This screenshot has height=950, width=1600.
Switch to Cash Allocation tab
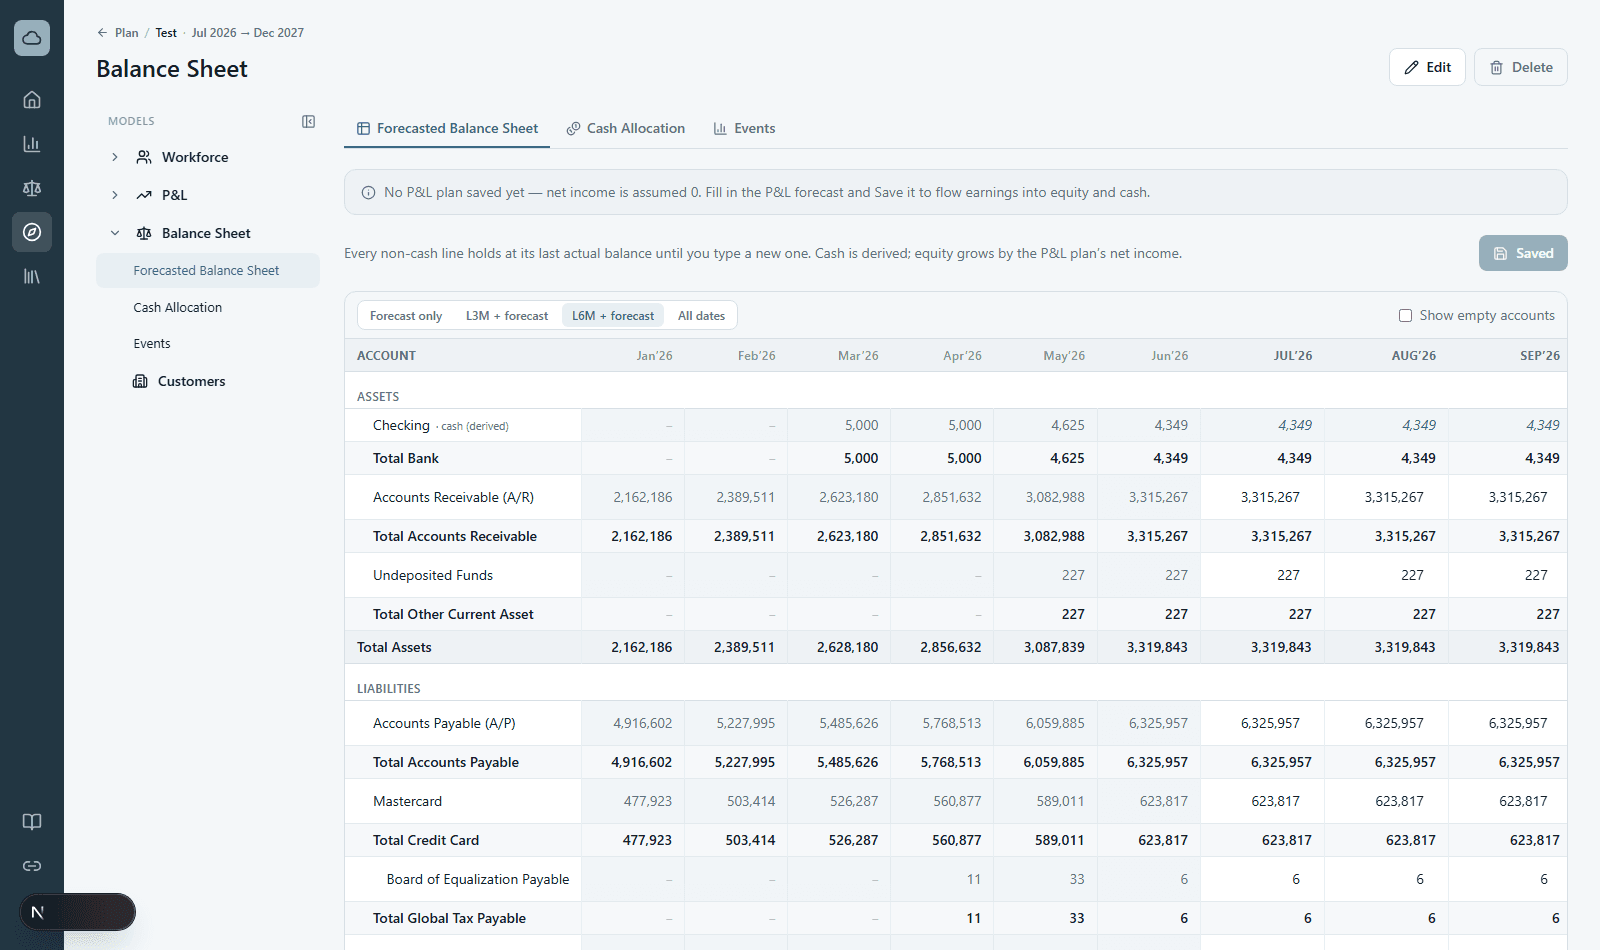click(x=626, y=129)
